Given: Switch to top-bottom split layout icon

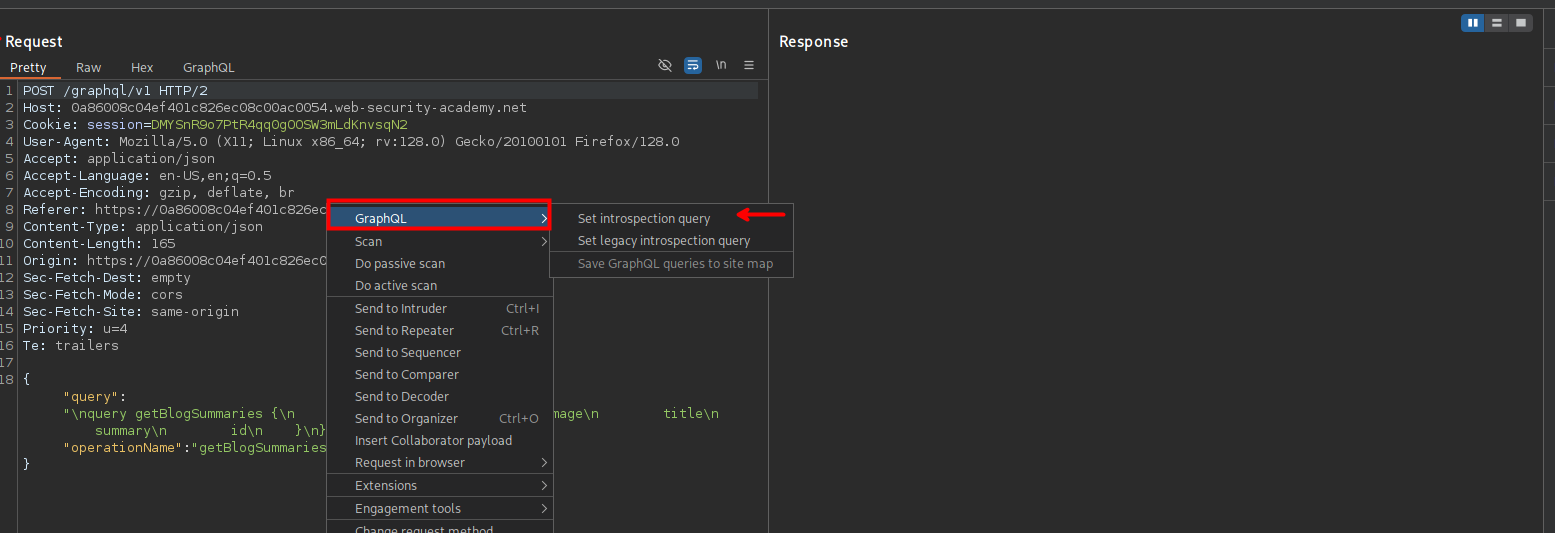Looking at the screenshot, I should point(1496,23).
